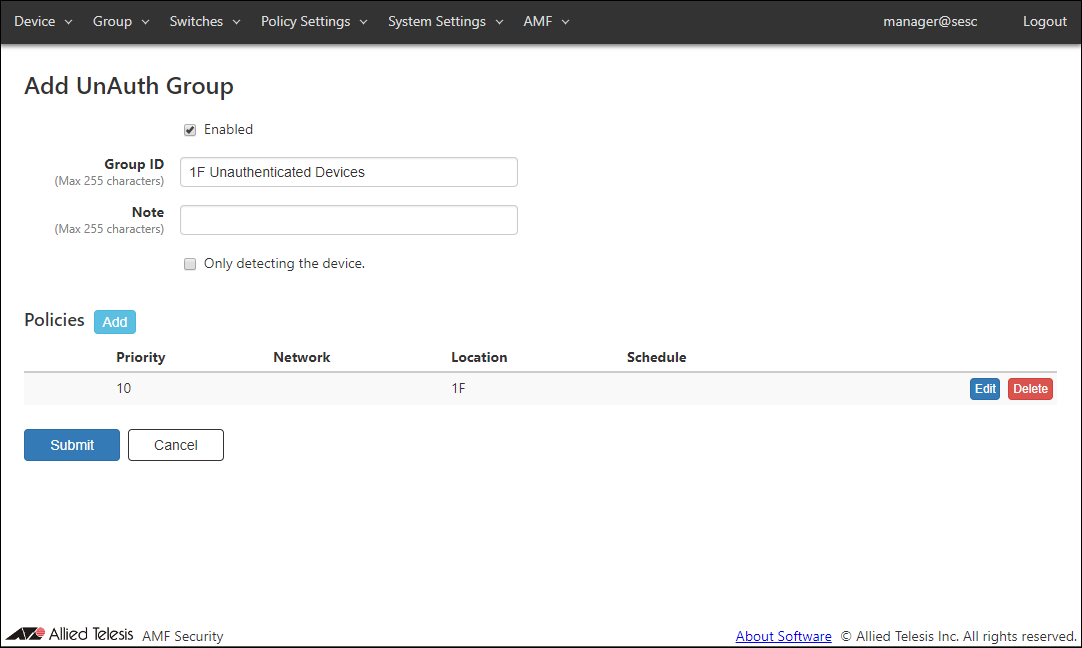This screenshot has width=1082, height=648.
Task: Add a new policy
Action: 115,322
